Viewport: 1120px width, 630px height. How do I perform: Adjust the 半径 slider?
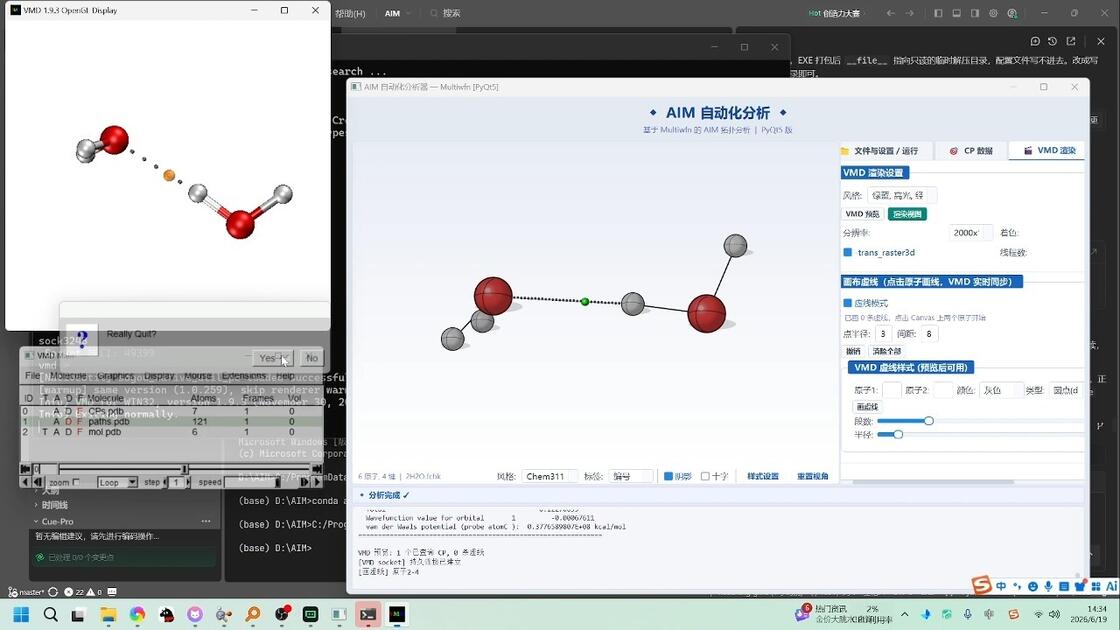898,434
